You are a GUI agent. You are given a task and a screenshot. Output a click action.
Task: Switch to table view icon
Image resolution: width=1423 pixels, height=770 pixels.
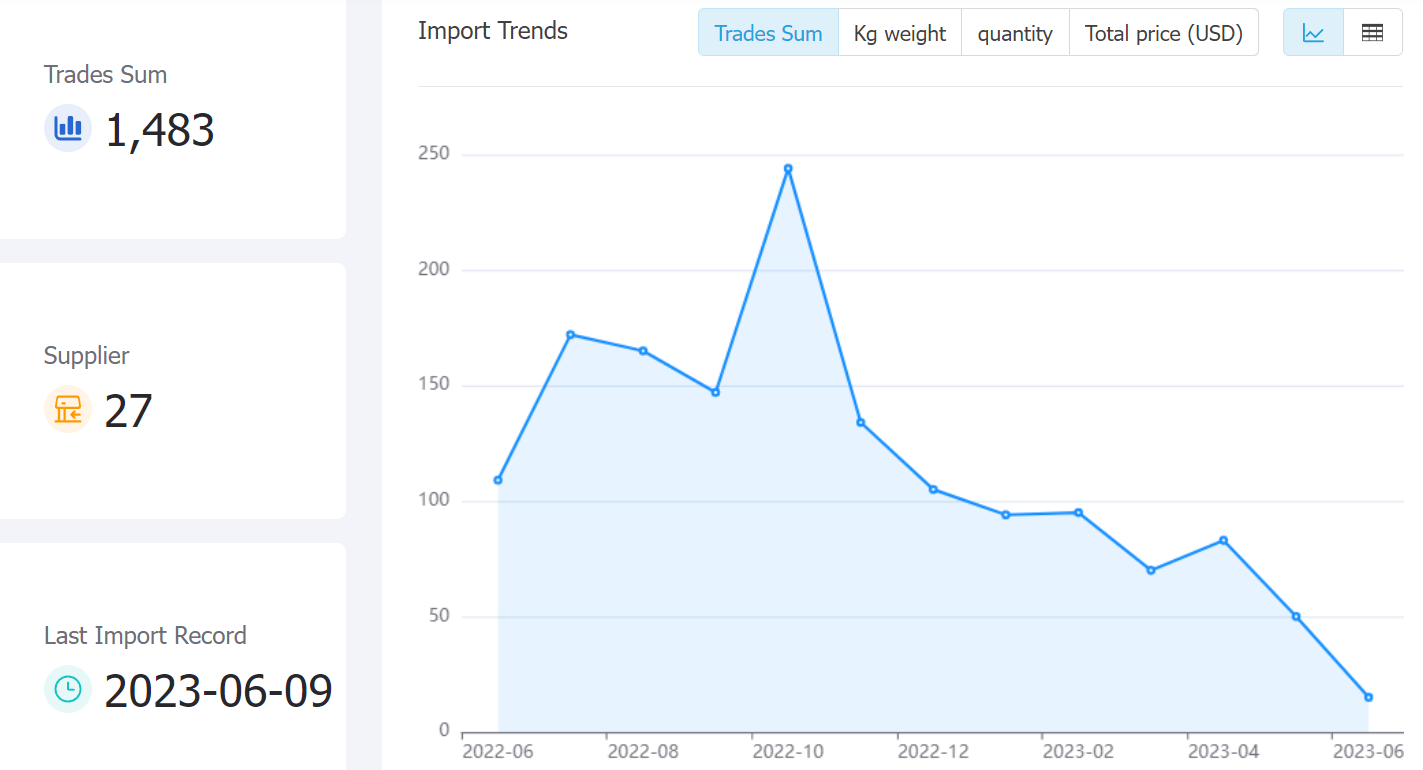click(1372, 33)
